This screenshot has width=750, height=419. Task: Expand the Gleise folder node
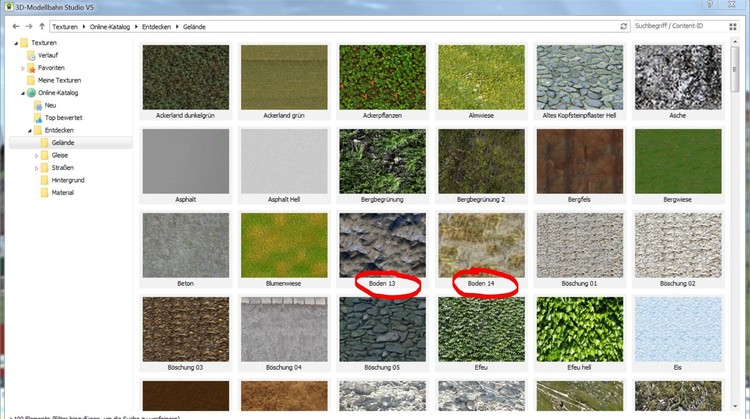pyautogui.click(x=36, y=155)
